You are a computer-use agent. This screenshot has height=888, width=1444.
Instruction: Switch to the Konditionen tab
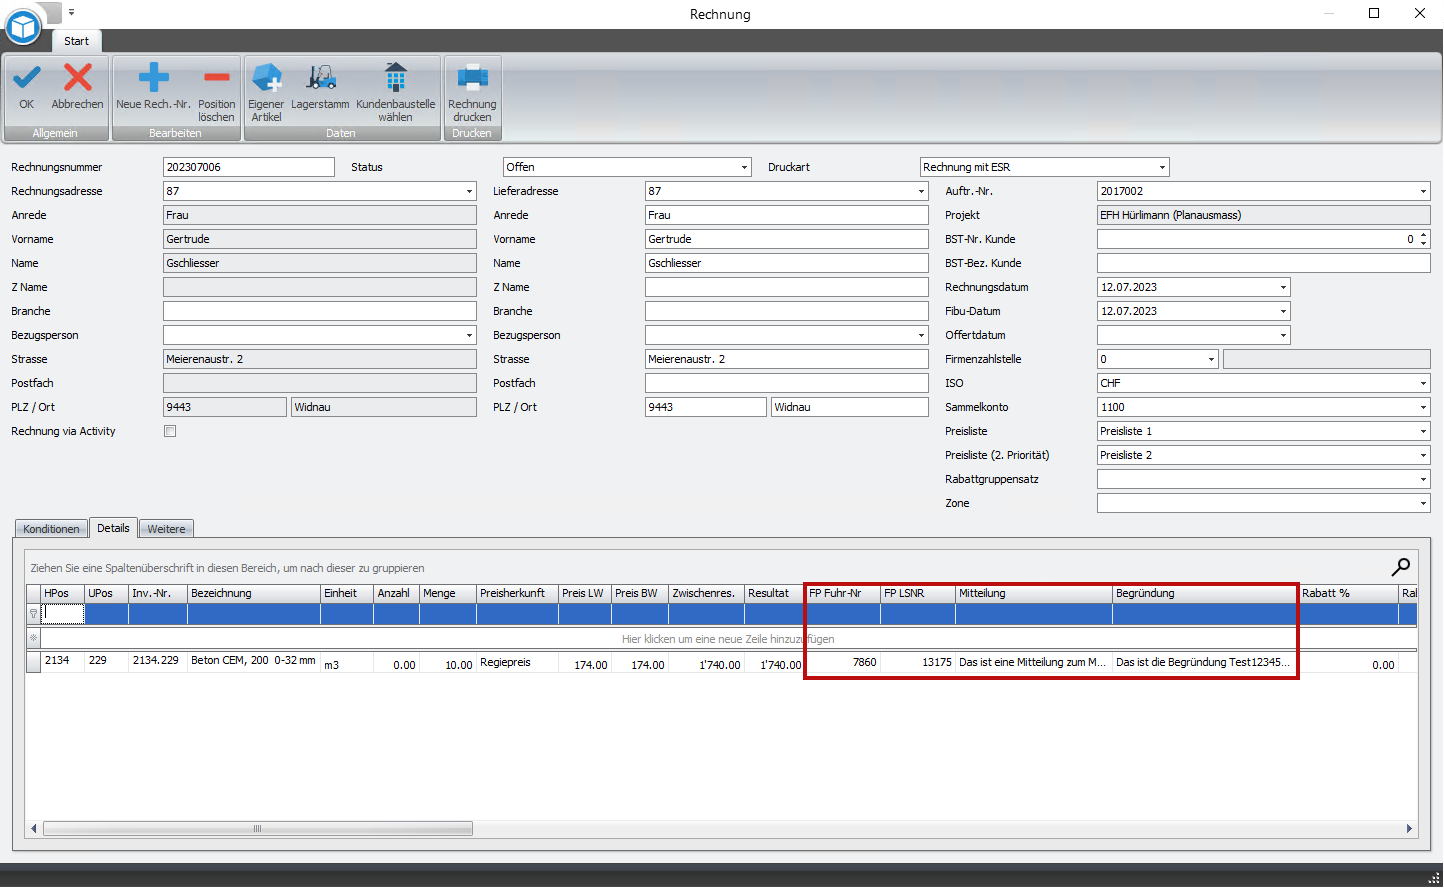click(51, 529)
